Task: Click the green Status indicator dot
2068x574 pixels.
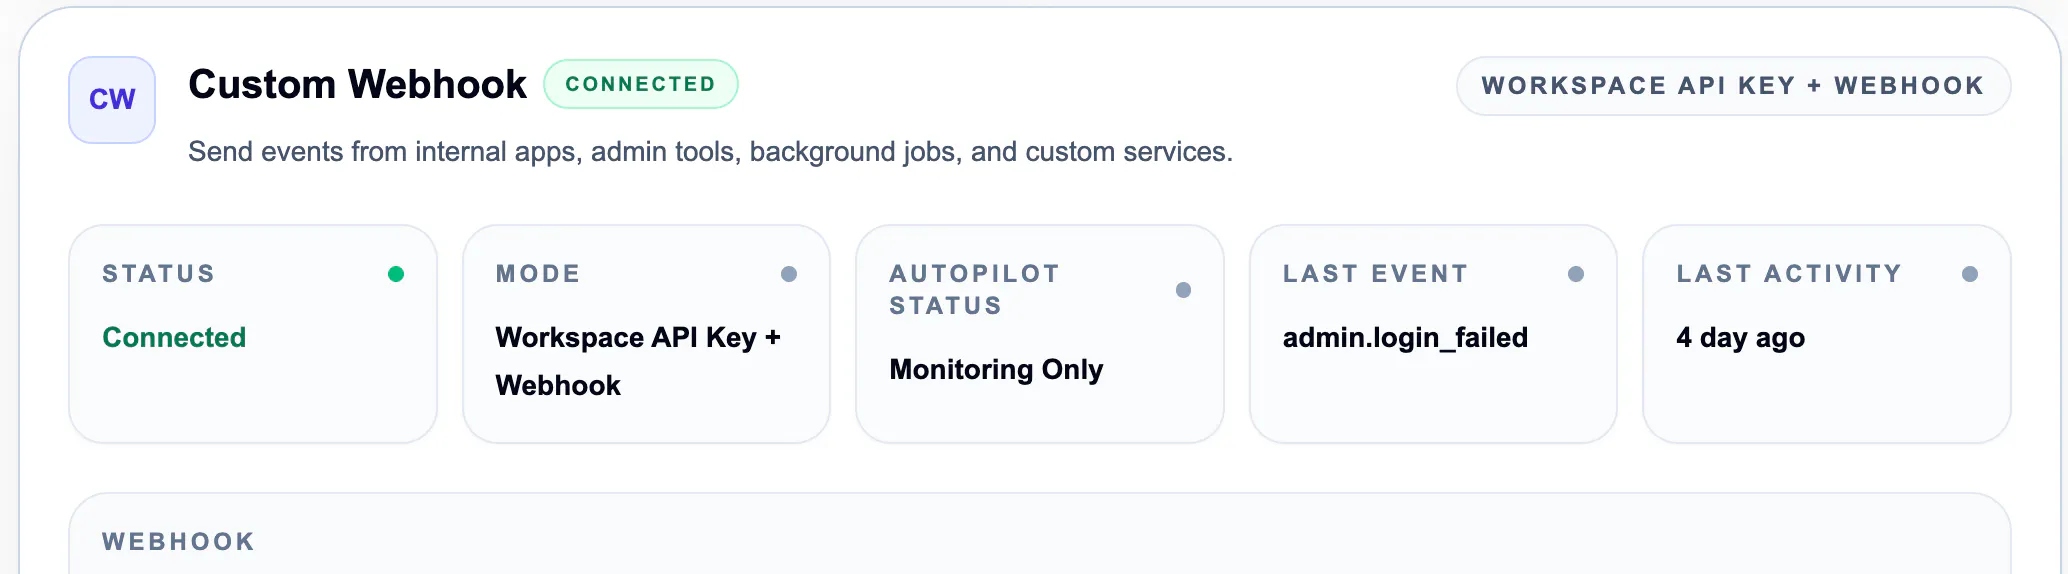Action: click(396, 274)
